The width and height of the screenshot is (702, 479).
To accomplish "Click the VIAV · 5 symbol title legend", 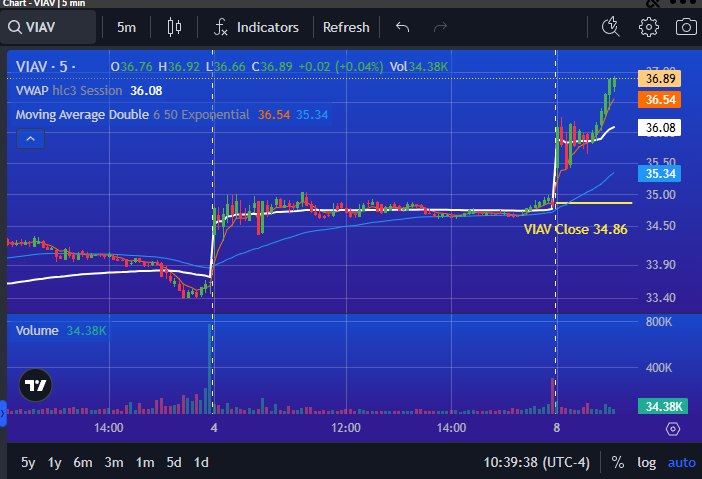I will 46,67.
